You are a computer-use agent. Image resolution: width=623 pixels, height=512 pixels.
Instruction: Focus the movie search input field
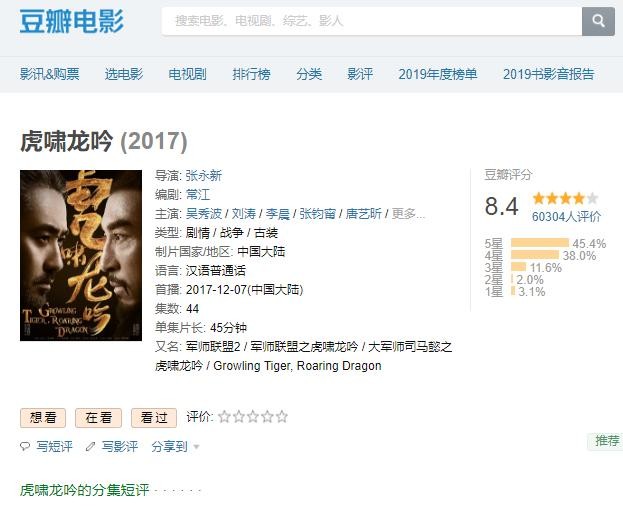[x=371, y=21]
